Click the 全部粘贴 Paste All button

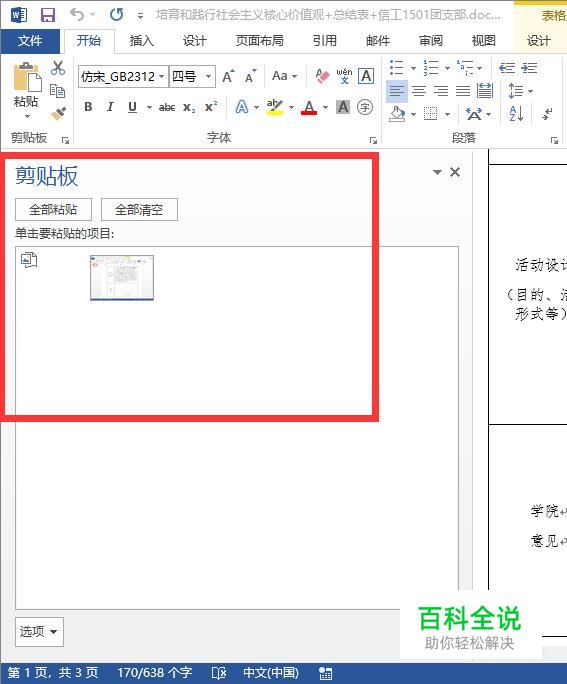pyautogui.click(x=53, y=210)
